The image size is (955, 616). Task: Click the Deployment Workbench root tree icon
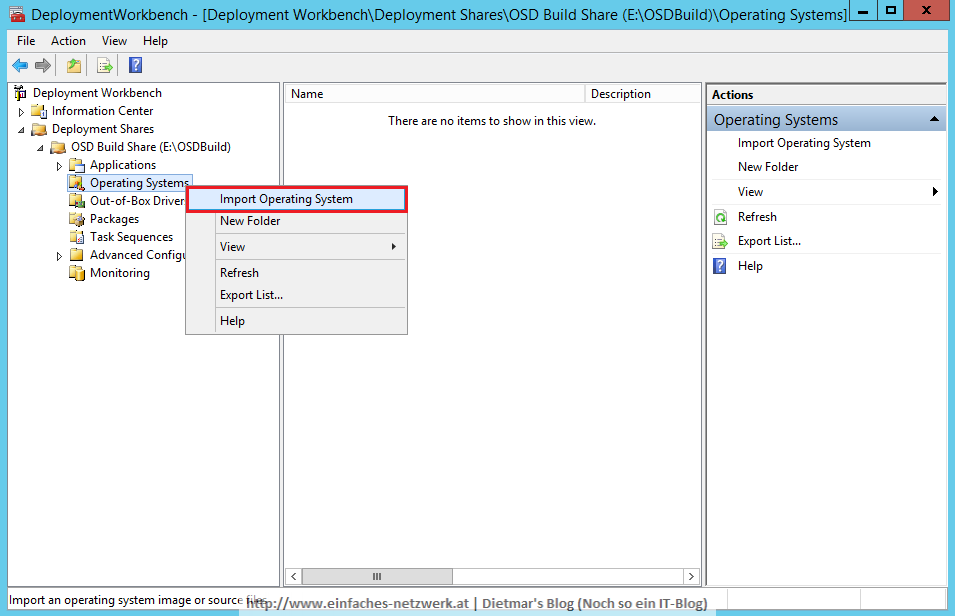pos(20,93)
